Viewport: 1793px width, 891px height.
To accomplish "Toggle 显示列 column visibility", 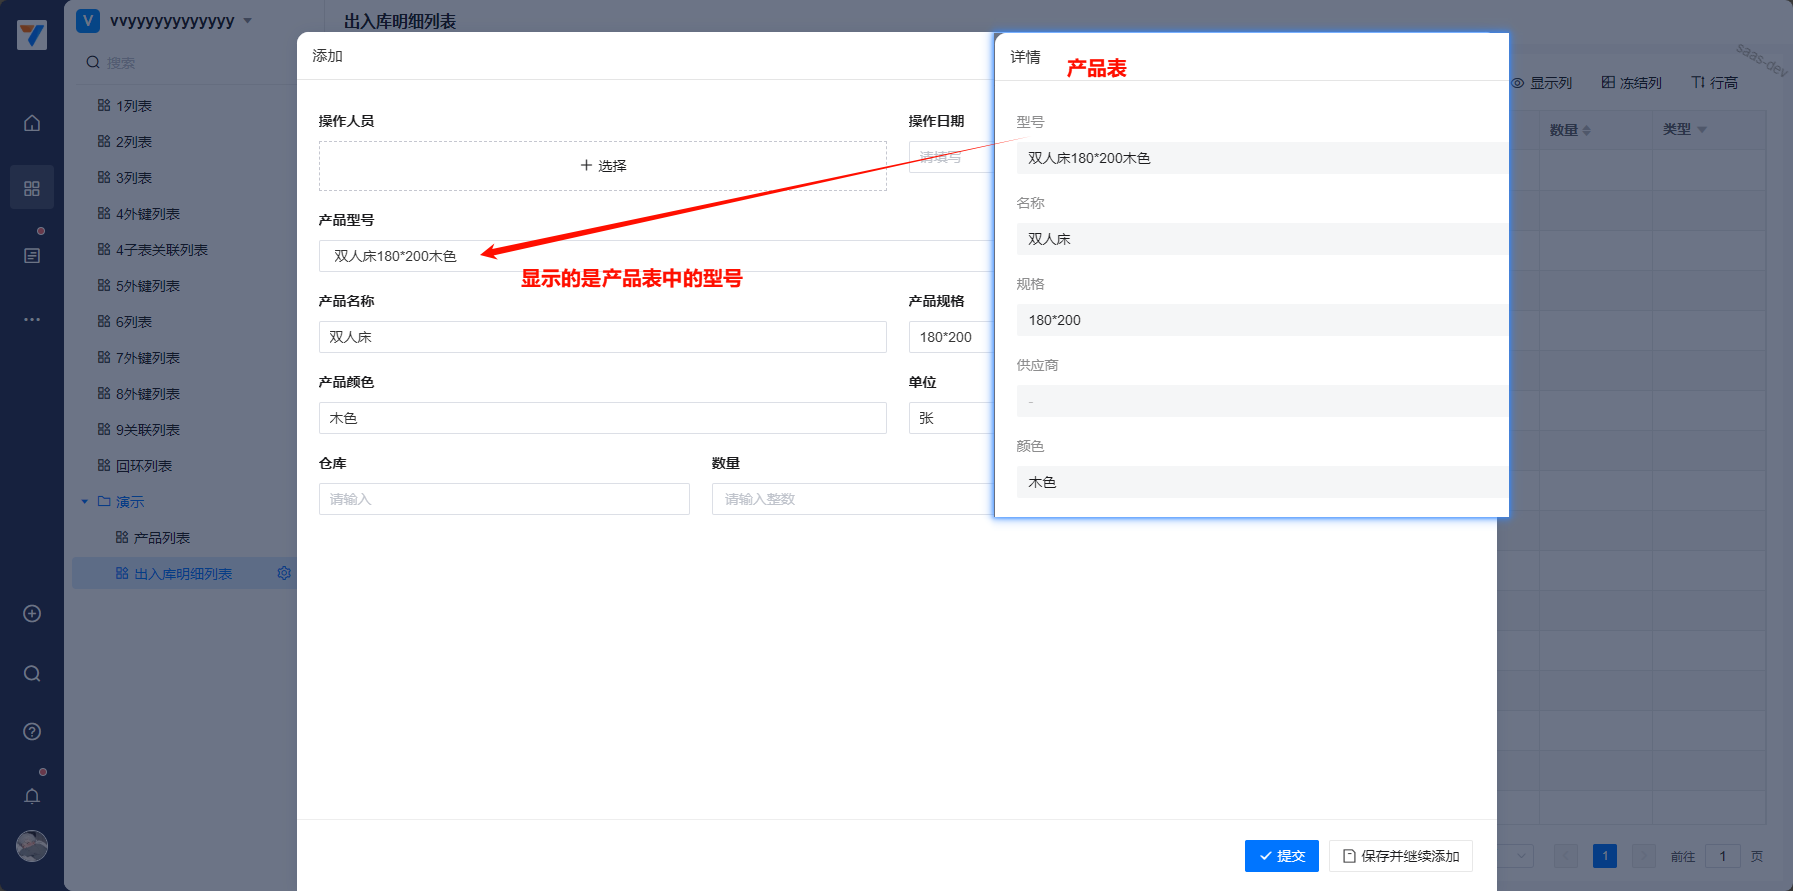I will (x=1541, y=83).
